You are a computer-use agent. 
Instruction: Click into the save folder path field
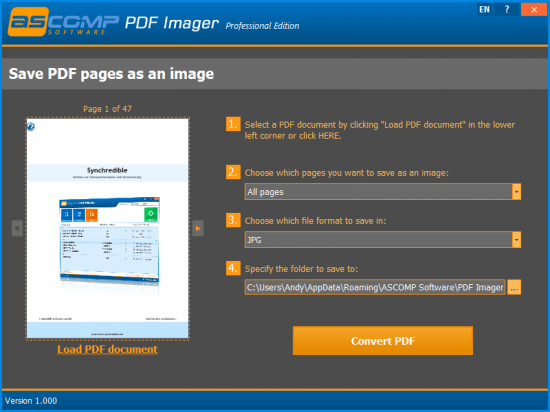pos(375,288)
